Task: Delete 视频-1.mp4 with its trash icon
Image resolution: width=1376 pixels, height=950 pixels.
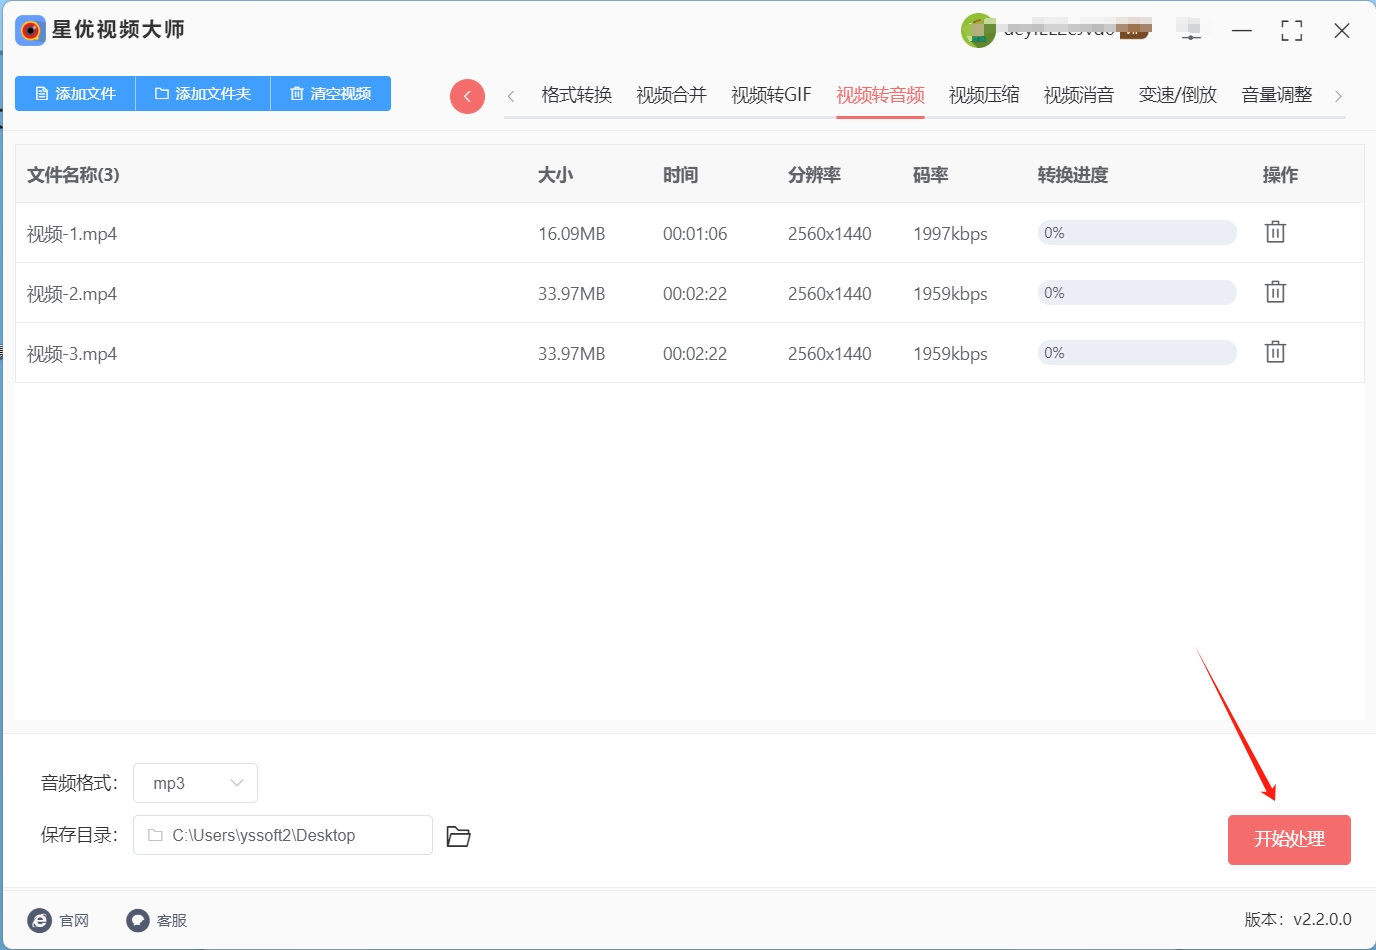Action: coord(1275,232)
